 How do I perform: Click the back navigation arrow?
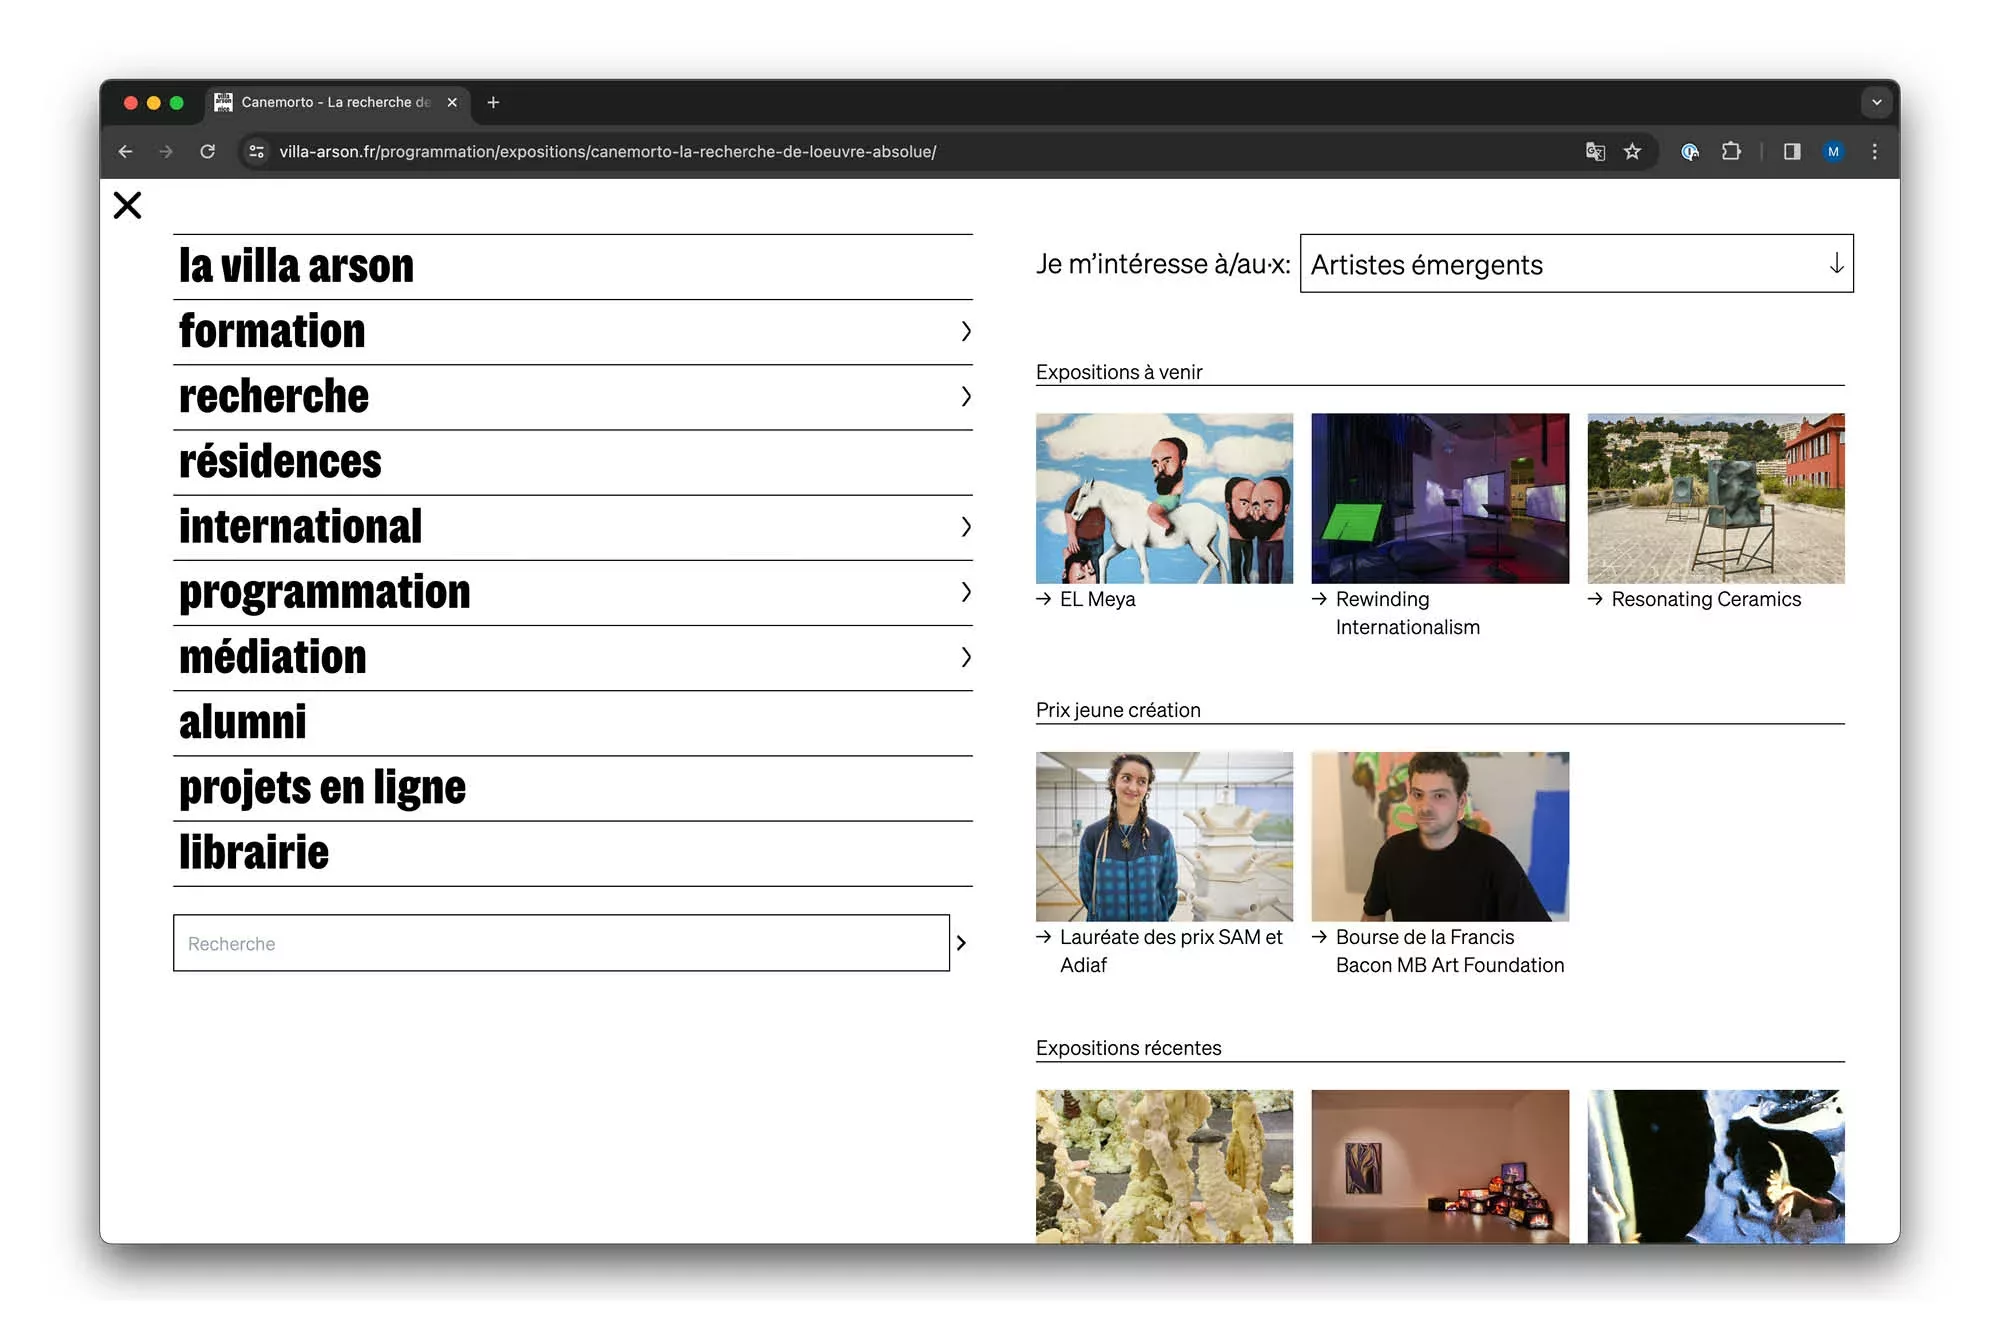125,151
